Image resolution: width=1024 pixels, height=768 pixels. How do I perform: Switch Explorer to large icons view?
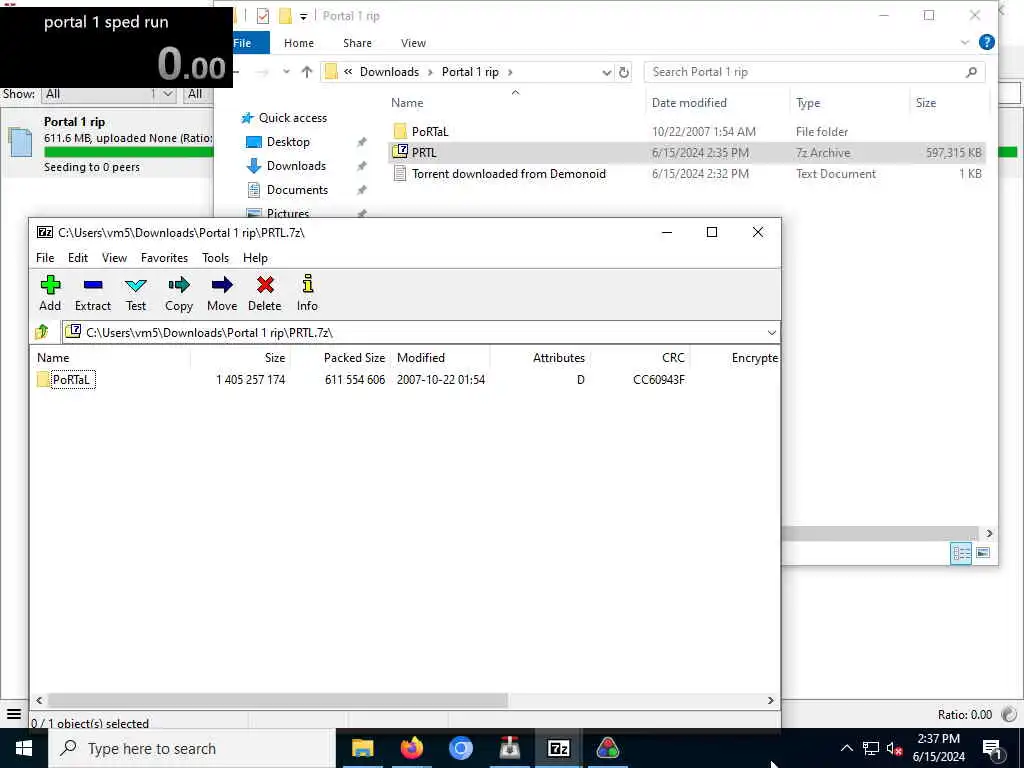(982, 554)
